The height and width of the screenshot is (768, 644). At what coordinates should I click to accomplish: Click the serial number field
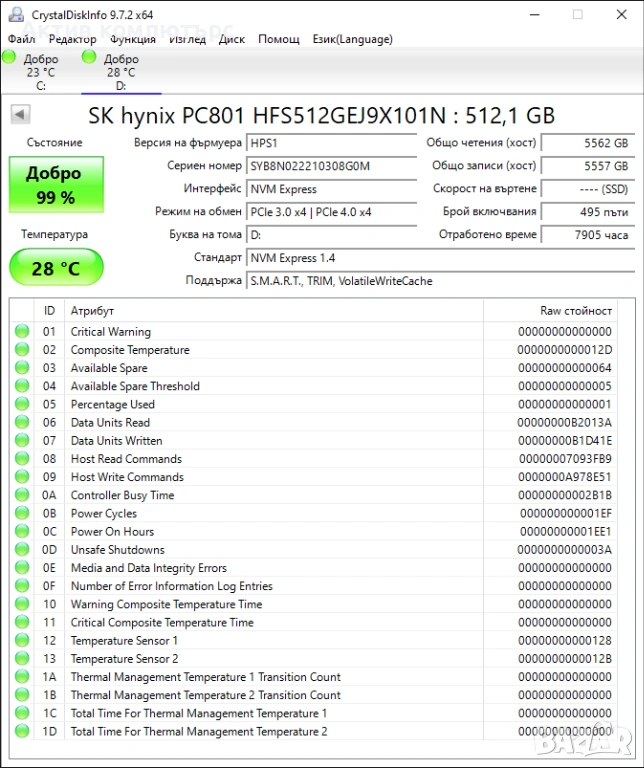click(x=331, y=166)
